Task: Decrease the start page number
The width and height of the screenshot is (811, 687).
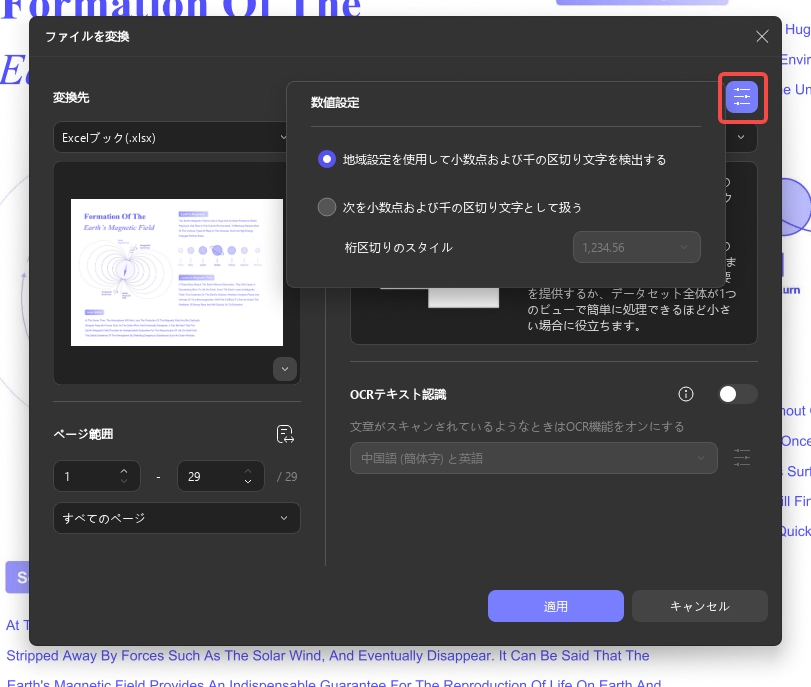Action: tap(124, 481)
